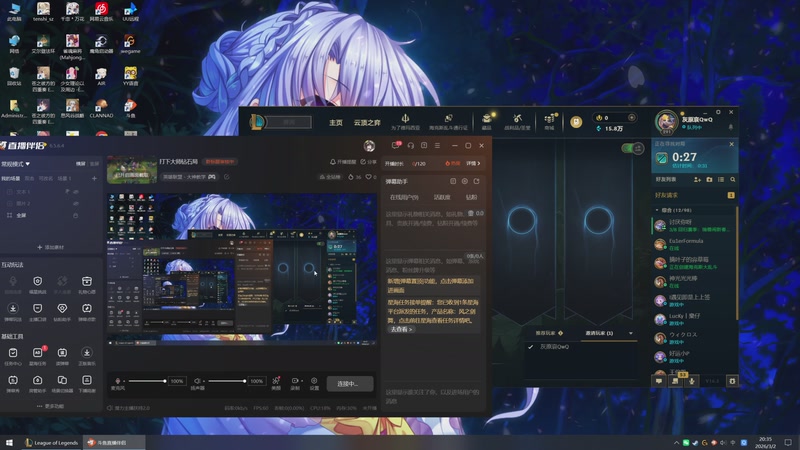Switch to 在线用户 tab in 弹幕助手
Image resolution: width=800 pixels, height=450 pixels.
(404, 197)
